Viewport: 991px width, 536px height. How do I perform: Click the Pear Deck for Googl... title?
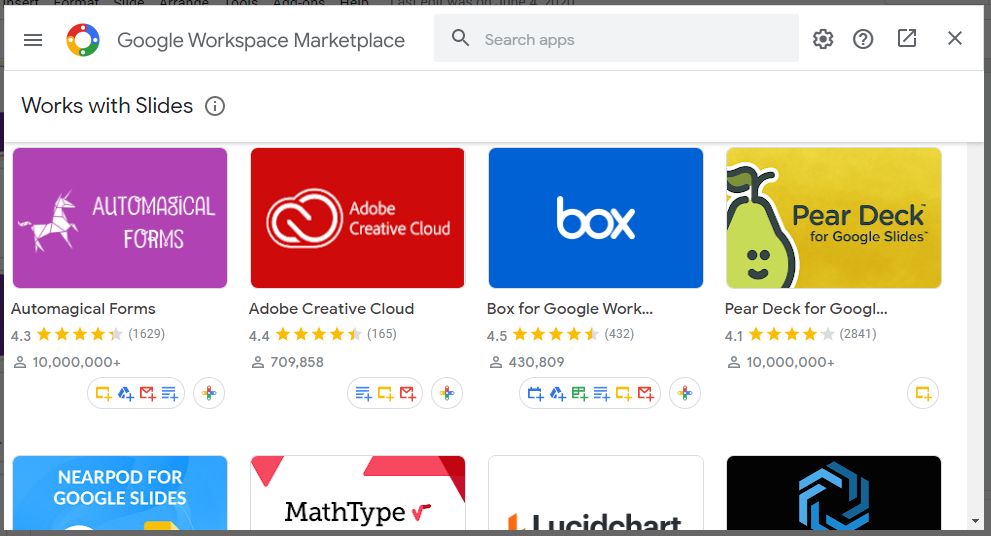tap(806, 308)
